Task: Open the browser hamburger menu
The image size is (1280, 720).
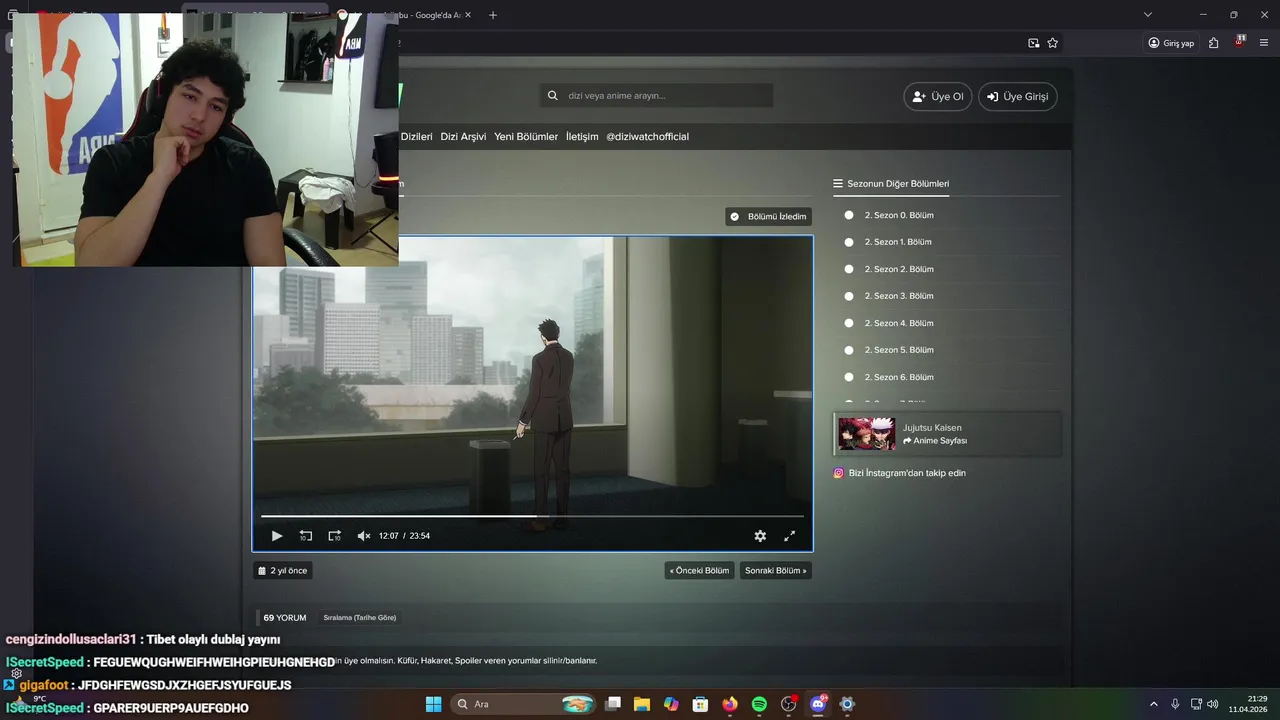Action: [x=1265, y=43]
